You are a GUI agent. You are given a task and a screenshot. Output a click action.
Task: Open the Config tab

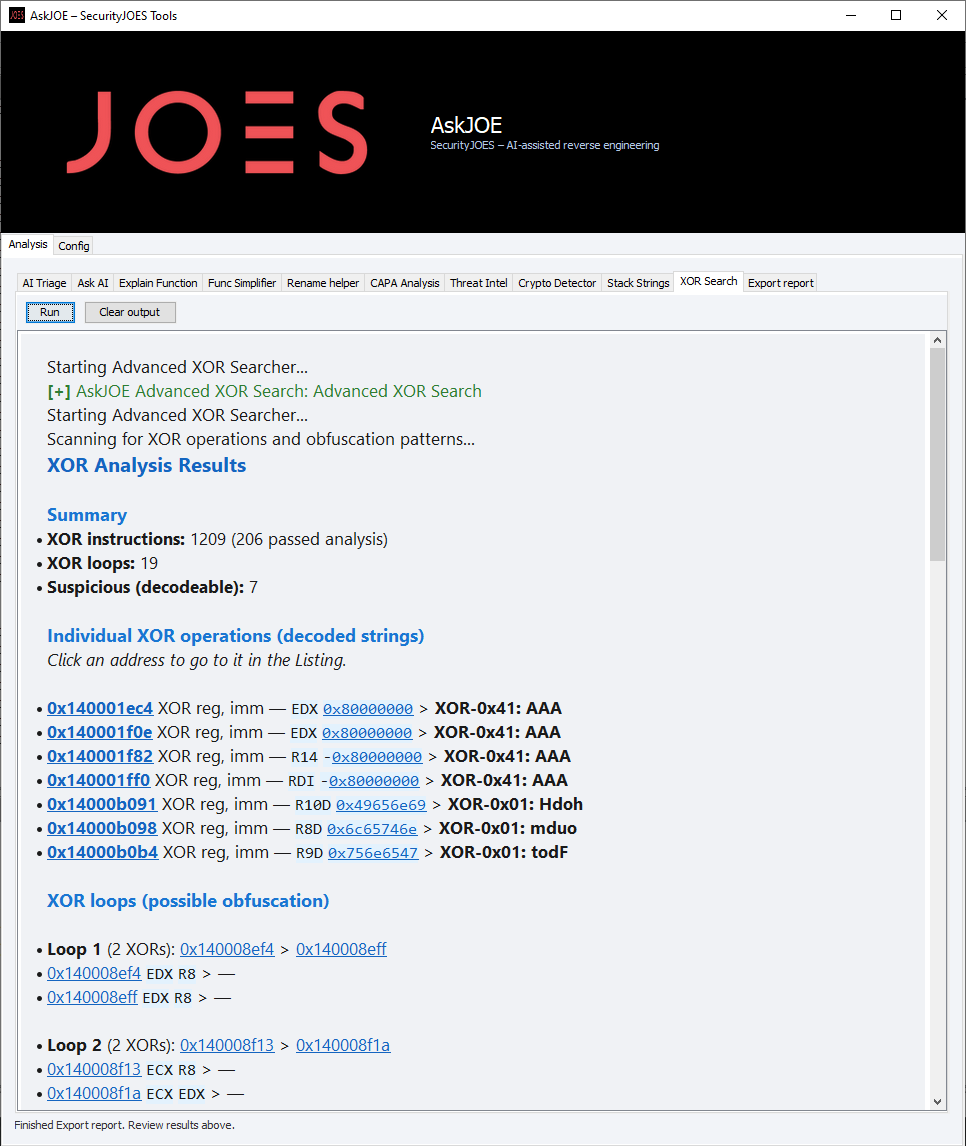coord(74,246)
